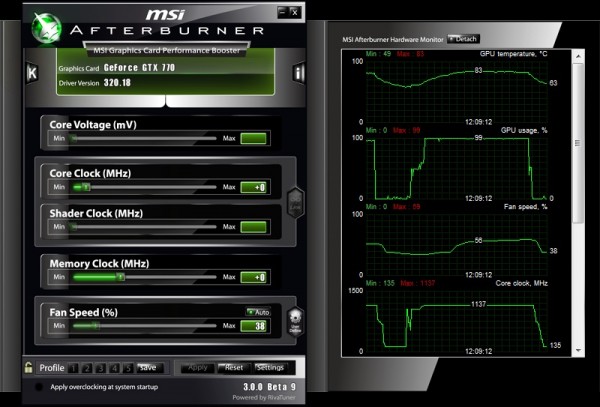This screenshot has width=600, height=407.
Task: Click the Core Clock +0 value field
Action: pyautogui.click(x=253, y=187)
